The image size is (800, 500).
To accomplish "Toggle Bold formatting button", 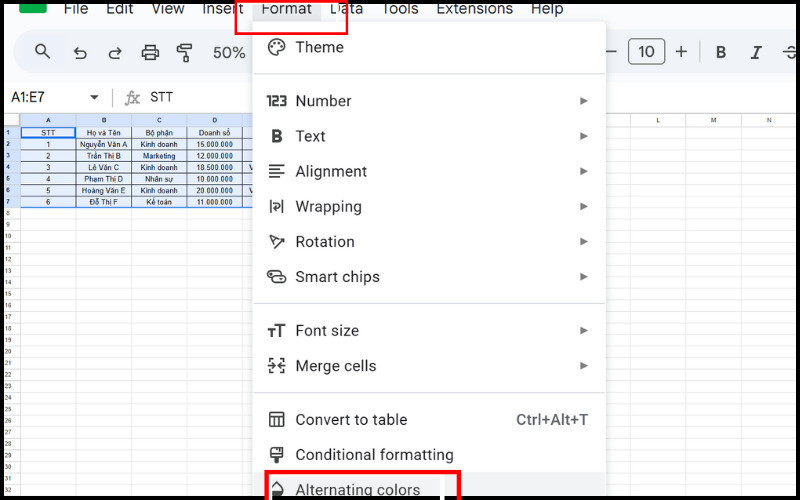I will 720,52.
